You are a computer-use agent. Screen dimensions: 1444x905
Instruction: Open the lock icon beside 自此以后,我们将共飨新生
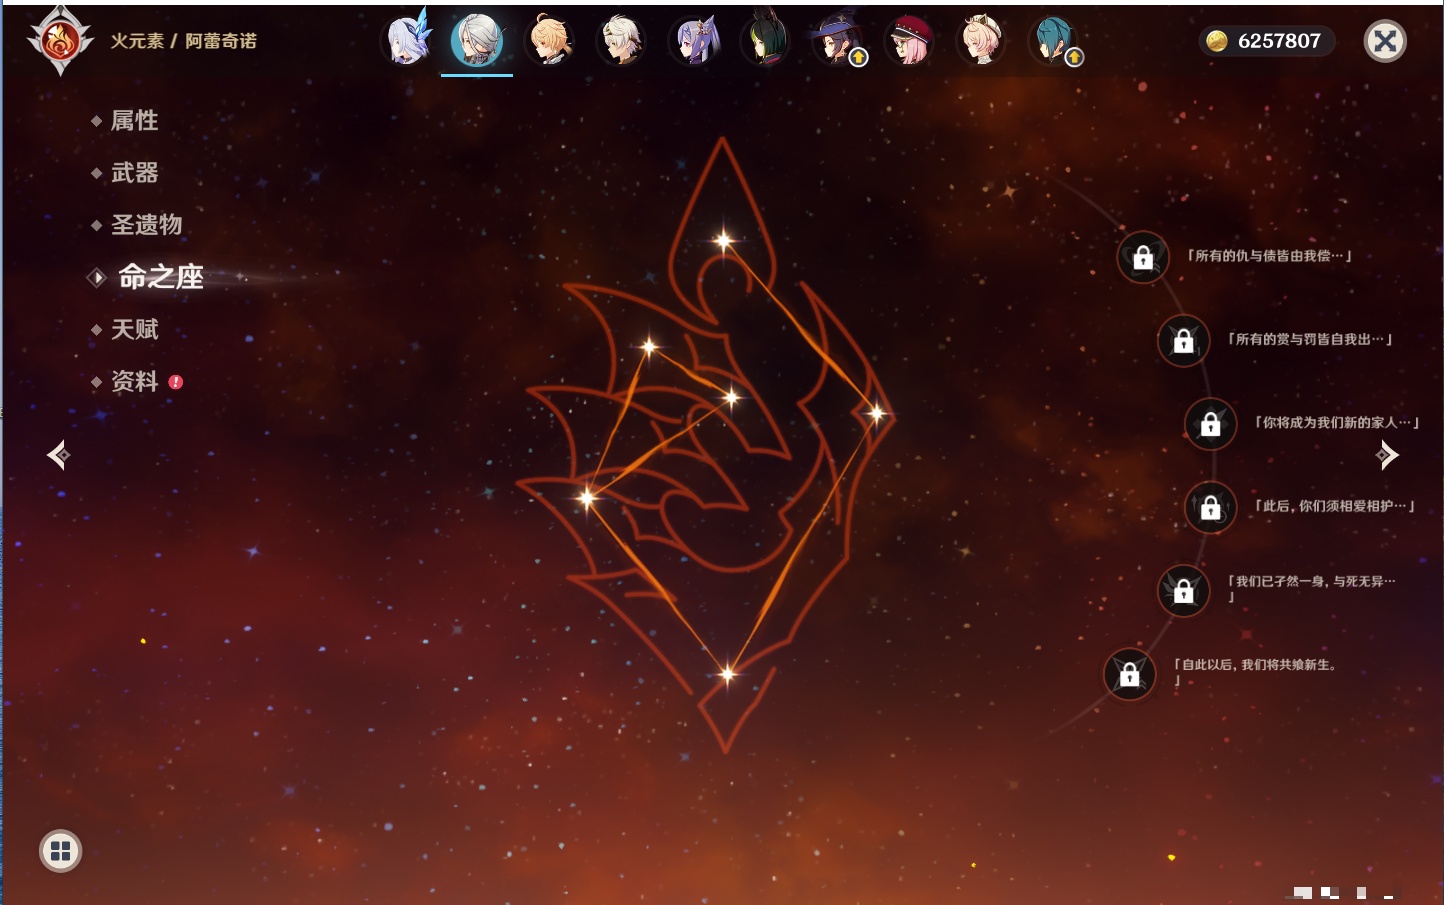[x=1129, y=674]
